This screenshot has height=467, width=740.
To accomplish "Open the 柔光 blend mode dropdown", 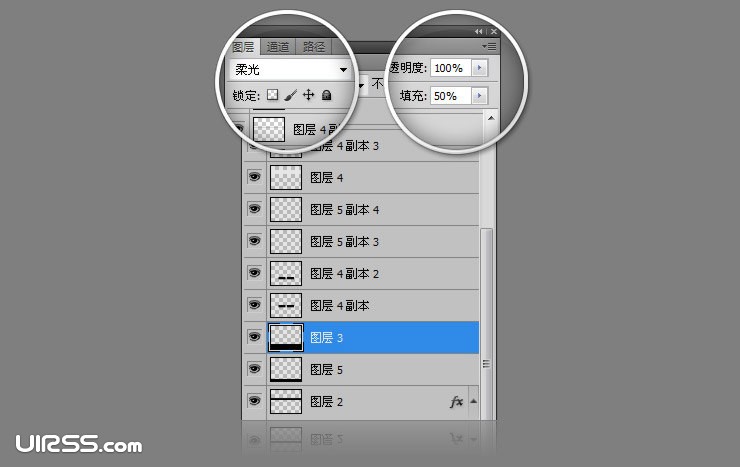I will click(x=291, y=70).
